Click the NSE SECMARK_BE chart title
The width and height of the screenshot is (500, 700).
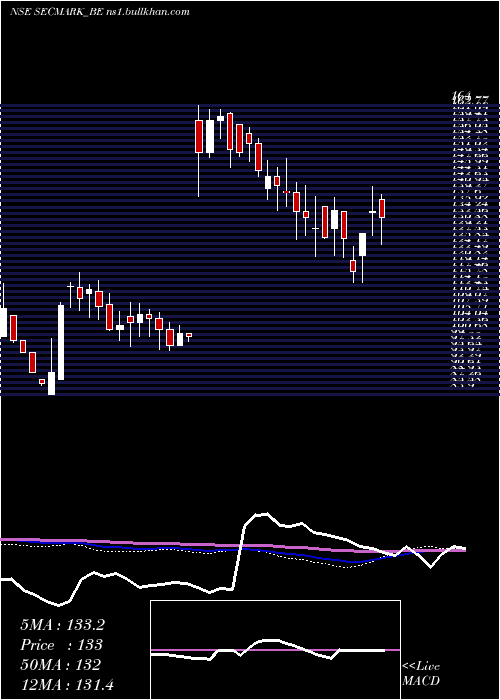click(100, 11)
